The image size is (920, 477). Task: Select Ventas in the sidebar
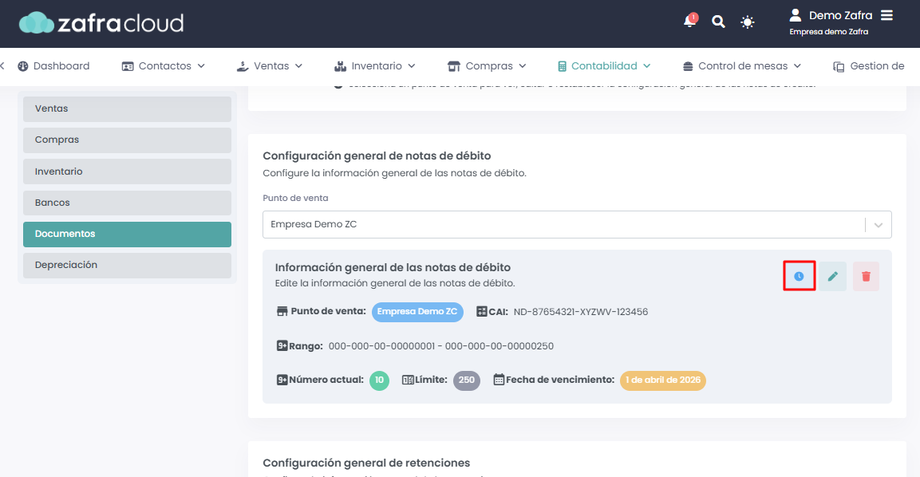127,109
